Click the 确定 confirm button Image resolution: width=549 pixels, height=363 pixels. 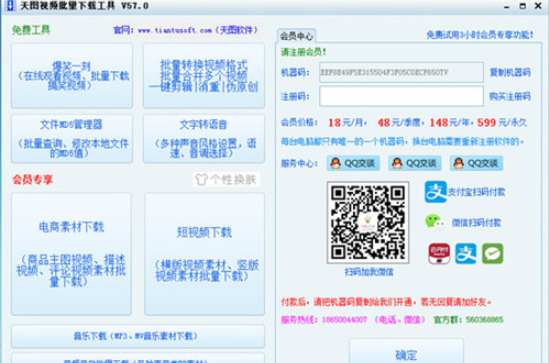tap(406, 352)
